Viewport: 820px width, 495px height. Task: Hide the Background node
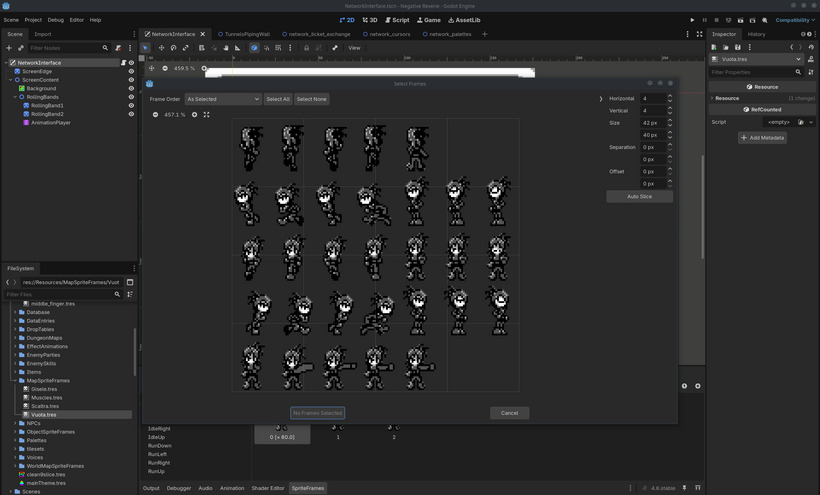tap(131, 88)
